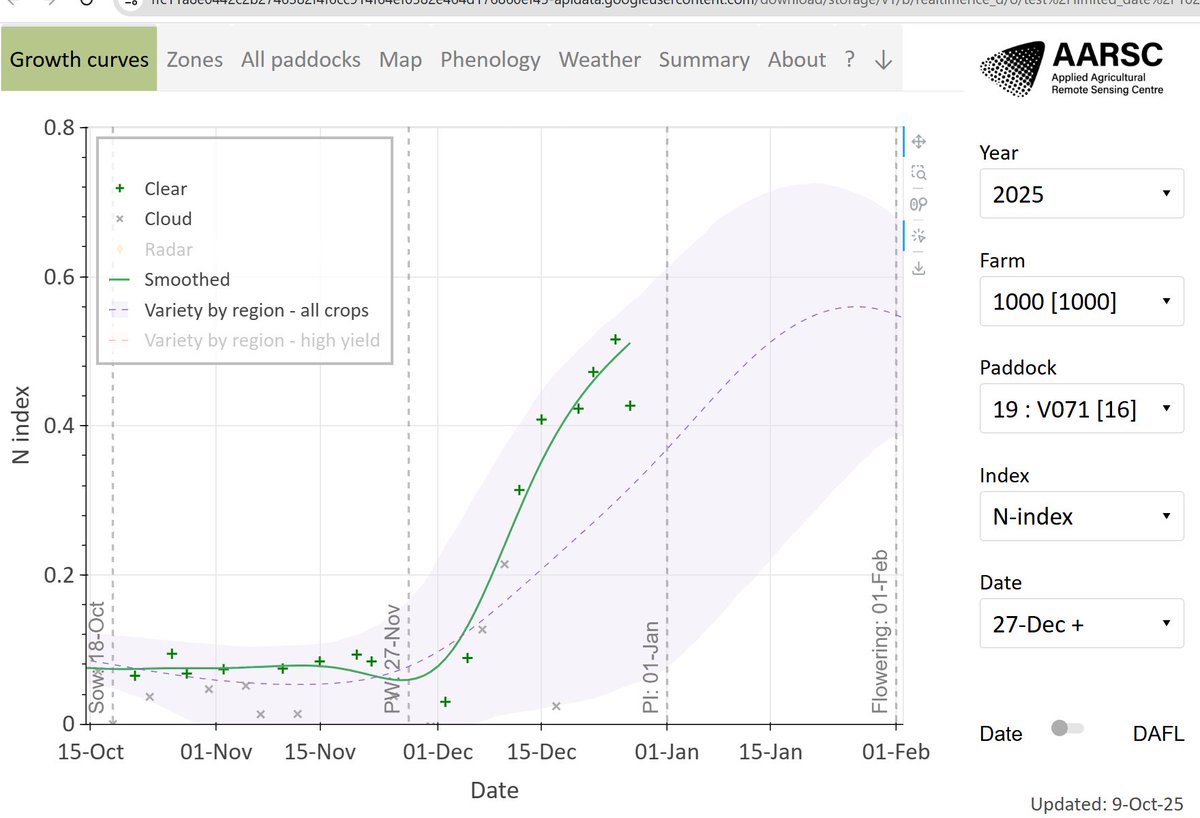Click the 'N index' y-axis title
The height and width of the screenshot is (818, 1200).
(x=19, y=425)
